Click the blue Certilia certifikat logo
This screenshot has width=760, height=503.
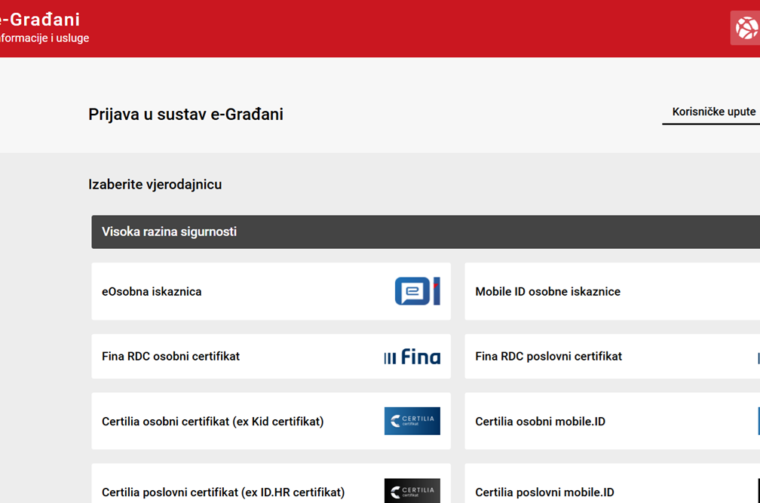pos(412,421)
